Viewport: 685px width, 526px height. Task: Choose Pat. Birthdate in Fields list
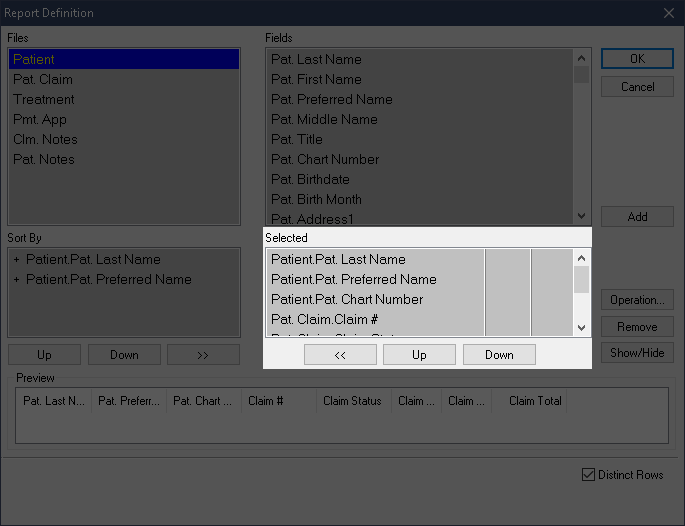[310, 179]
